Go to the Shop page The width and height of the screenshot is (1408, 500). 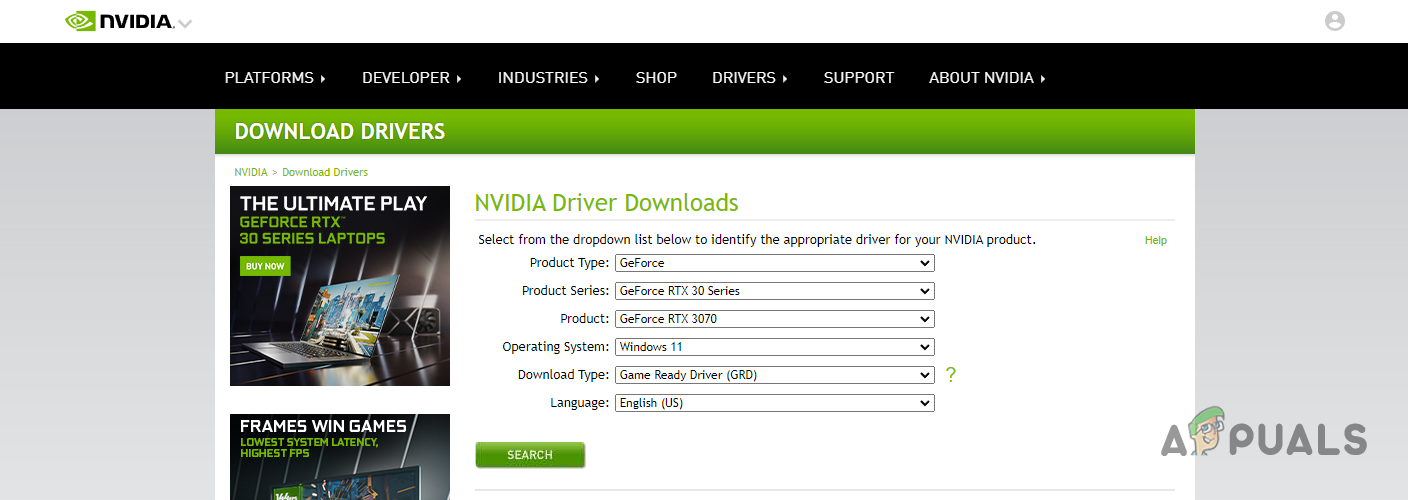click(x=656, y=77)
